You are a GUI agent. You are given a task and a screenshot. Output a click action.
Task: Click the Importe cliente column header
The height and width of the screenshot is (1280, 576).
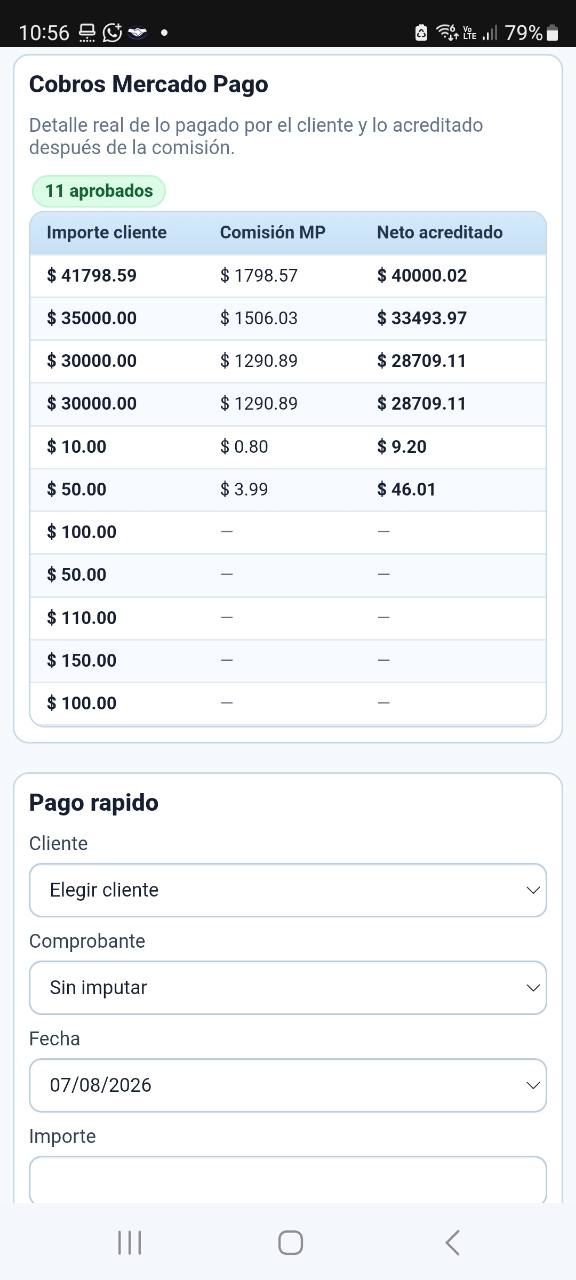pyautogui.click(x=106, y=232)
